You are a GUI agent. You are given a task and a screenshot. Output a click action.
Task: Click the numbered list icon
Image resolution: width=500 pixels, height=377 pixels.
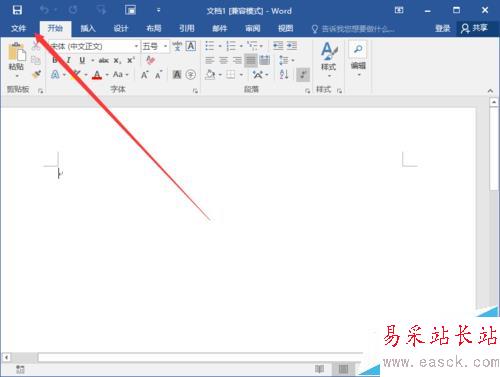click(x=231, y=46)
